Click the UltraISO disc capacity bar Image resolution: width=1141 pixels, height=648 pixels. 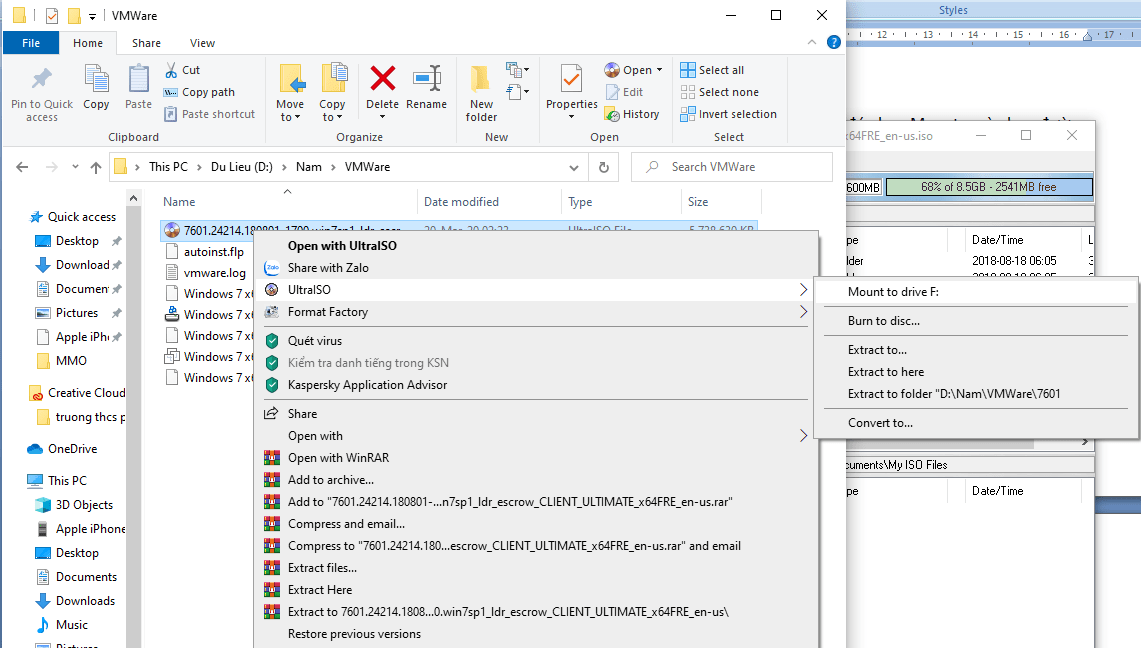pyautogui.click(x=990, y=187)
